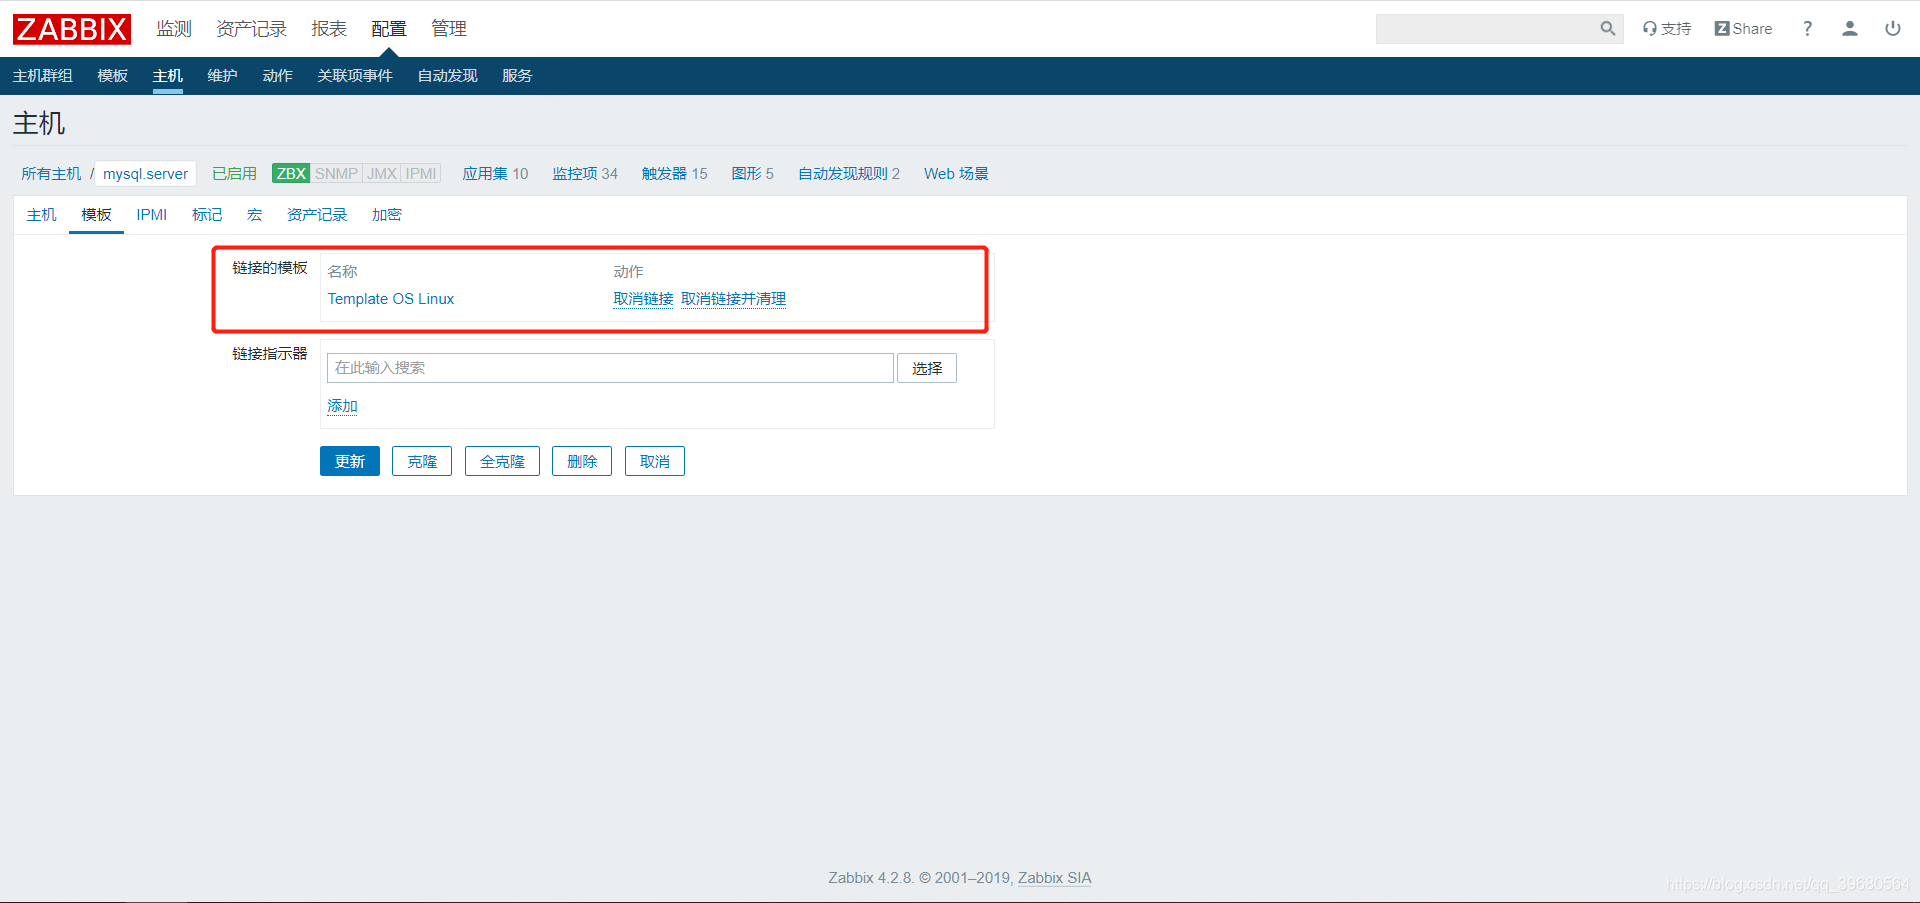Screen dimensions: 1920x903
Task: Click the mysql.server breadcrumb
Action: point(145,173)
